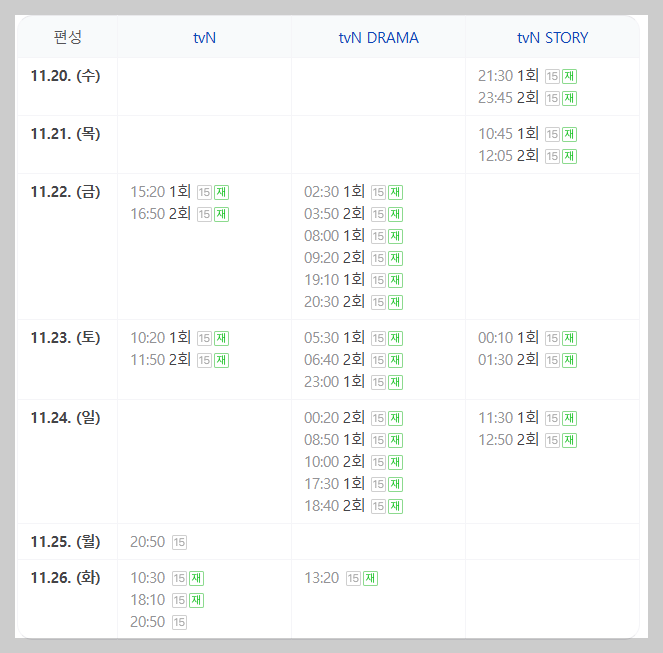
Task: Click the 13:20 tvN DRAMA time
Action: (x=321, y=578)
